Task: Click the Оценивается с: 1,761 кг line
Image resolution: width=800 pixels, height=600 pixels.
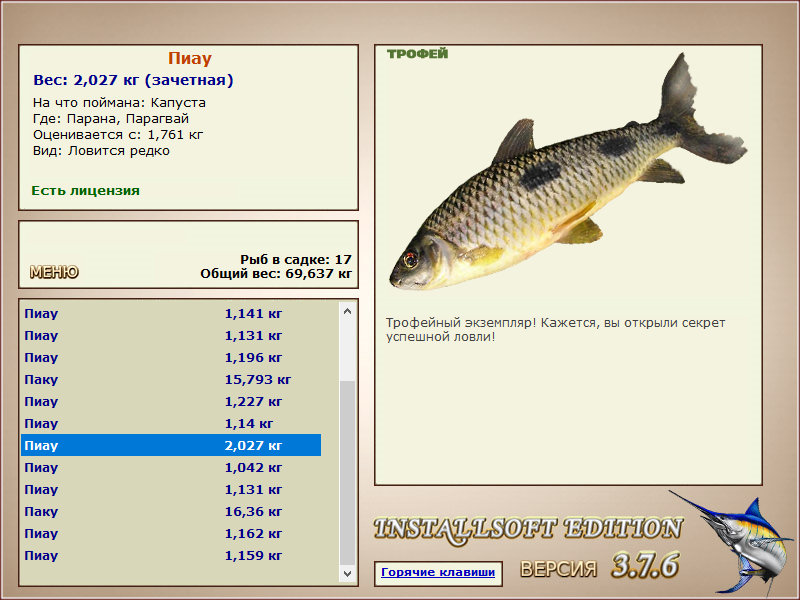Action: (118, 135)
